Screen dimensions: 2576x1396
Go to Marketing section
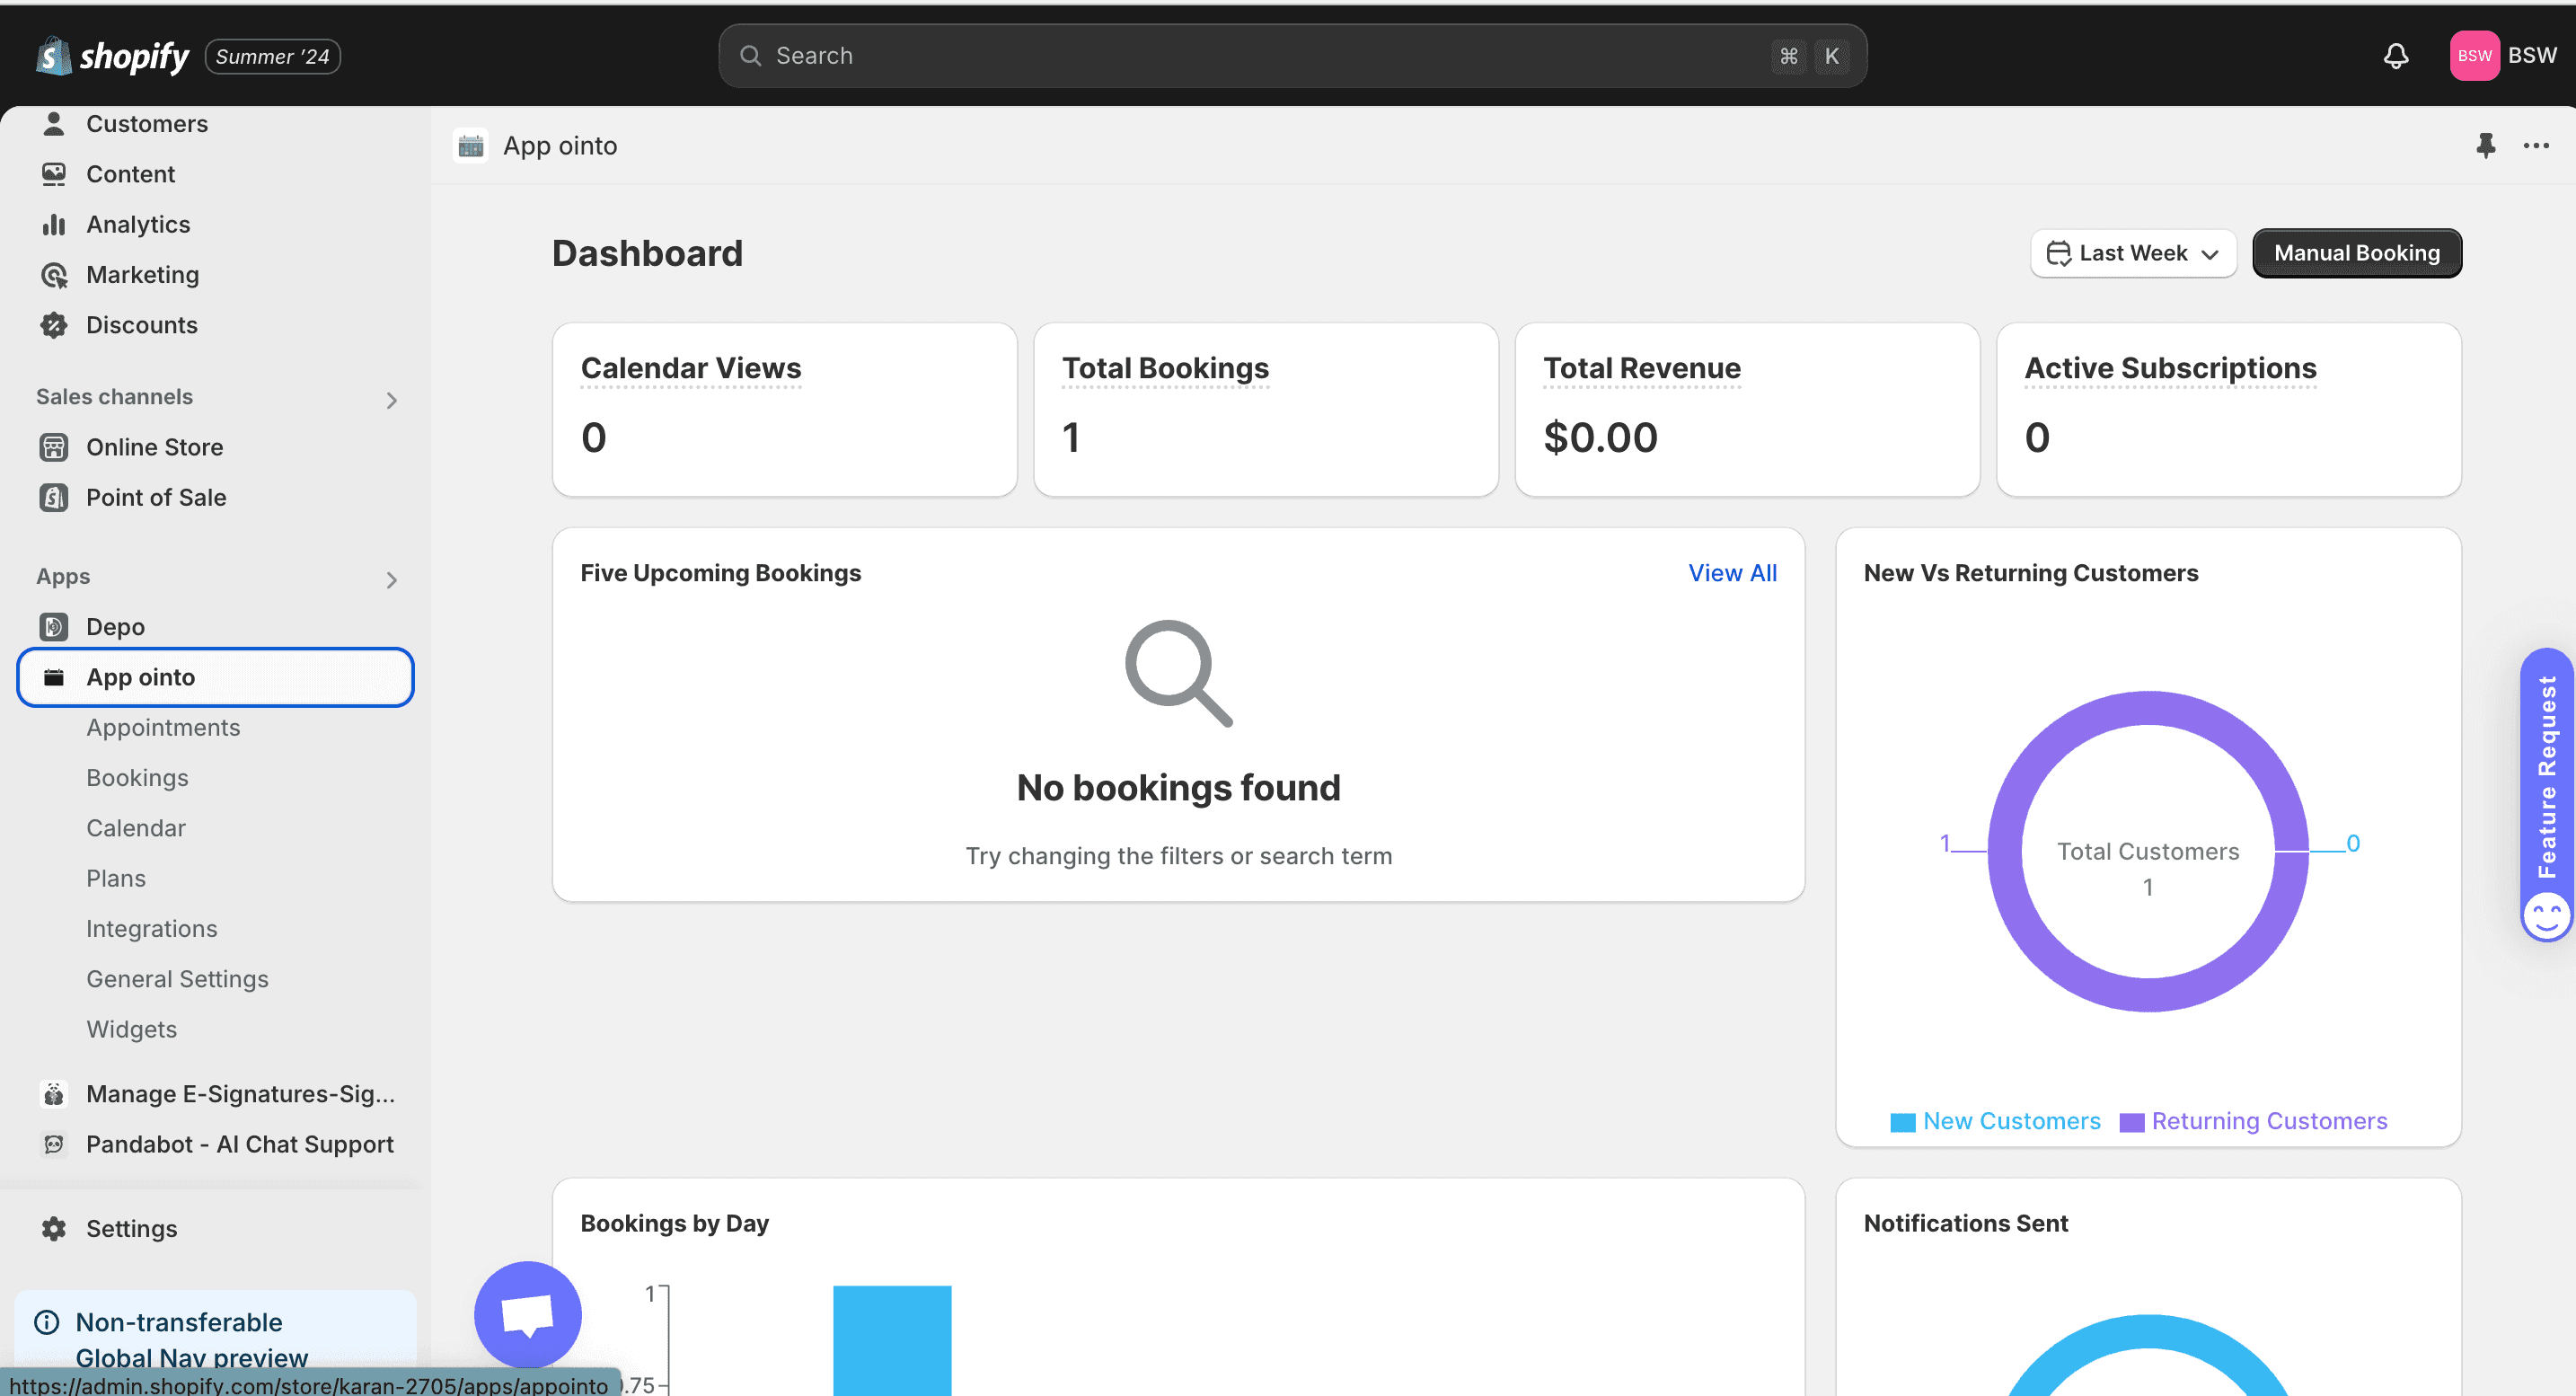point(143,275)
